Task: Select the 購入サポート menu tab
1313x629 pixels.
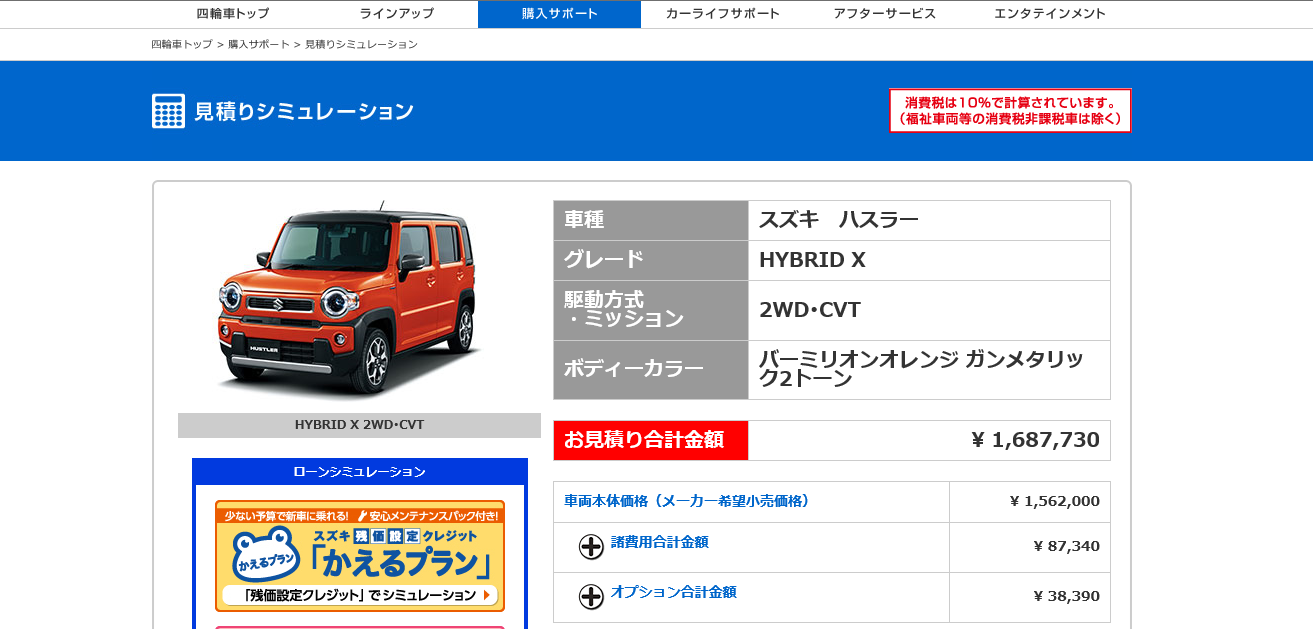Action: click(560, 14)
